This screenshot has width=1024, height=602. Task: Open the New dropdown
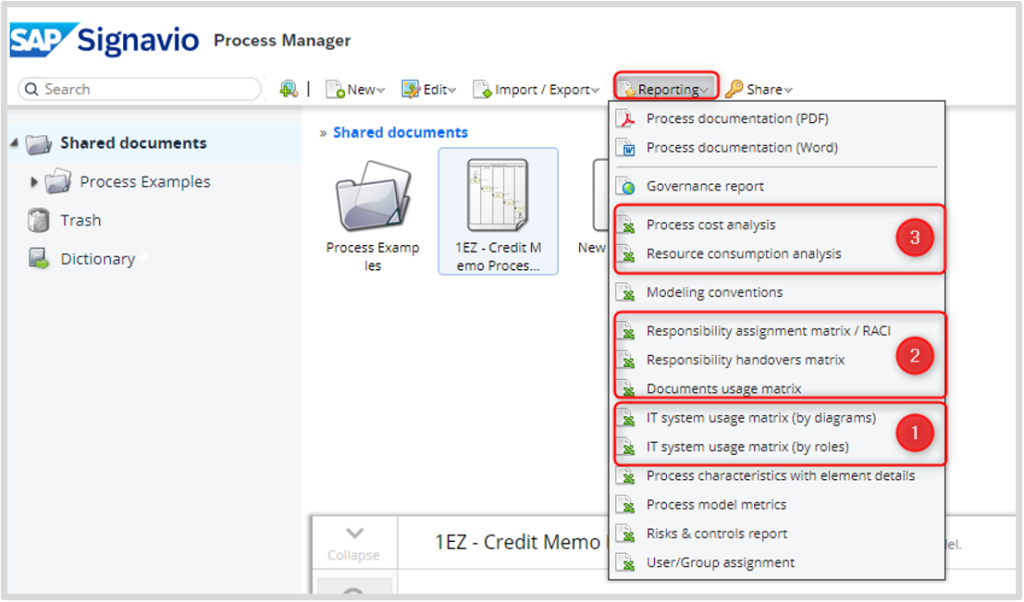[x=355, y=89]
